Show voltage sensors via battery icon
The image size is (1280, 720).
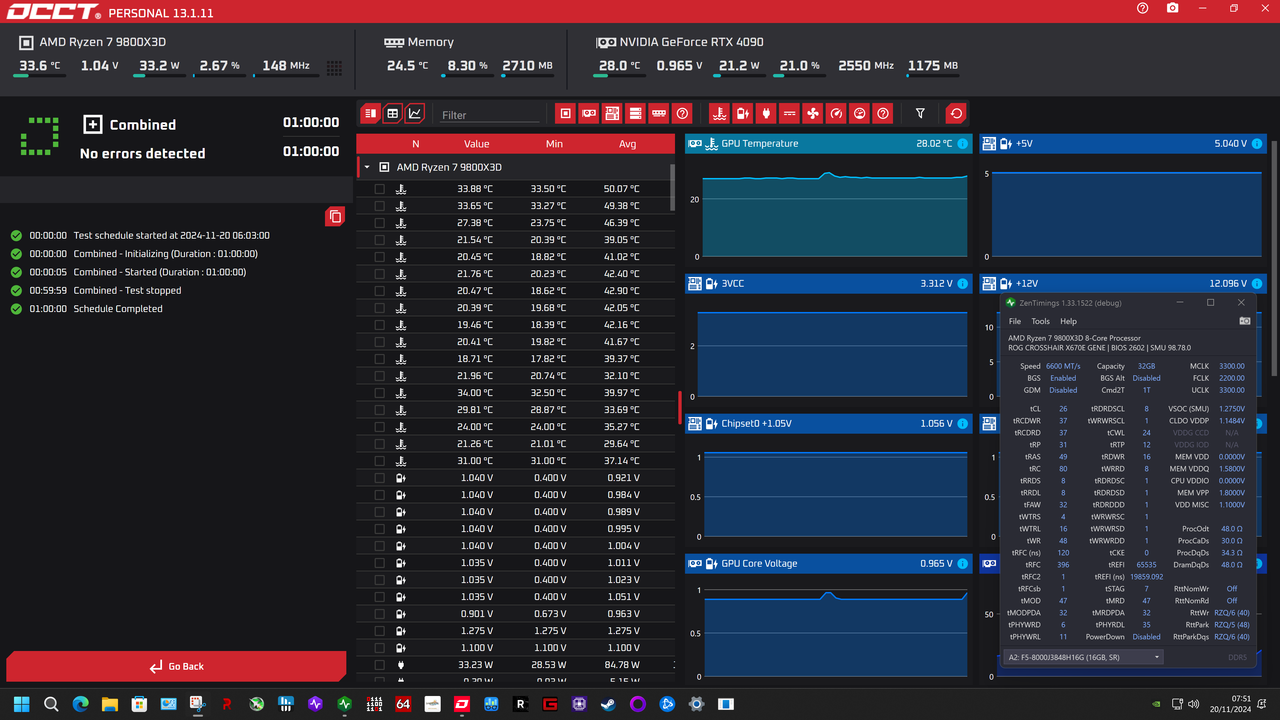(x=742, y=114)
